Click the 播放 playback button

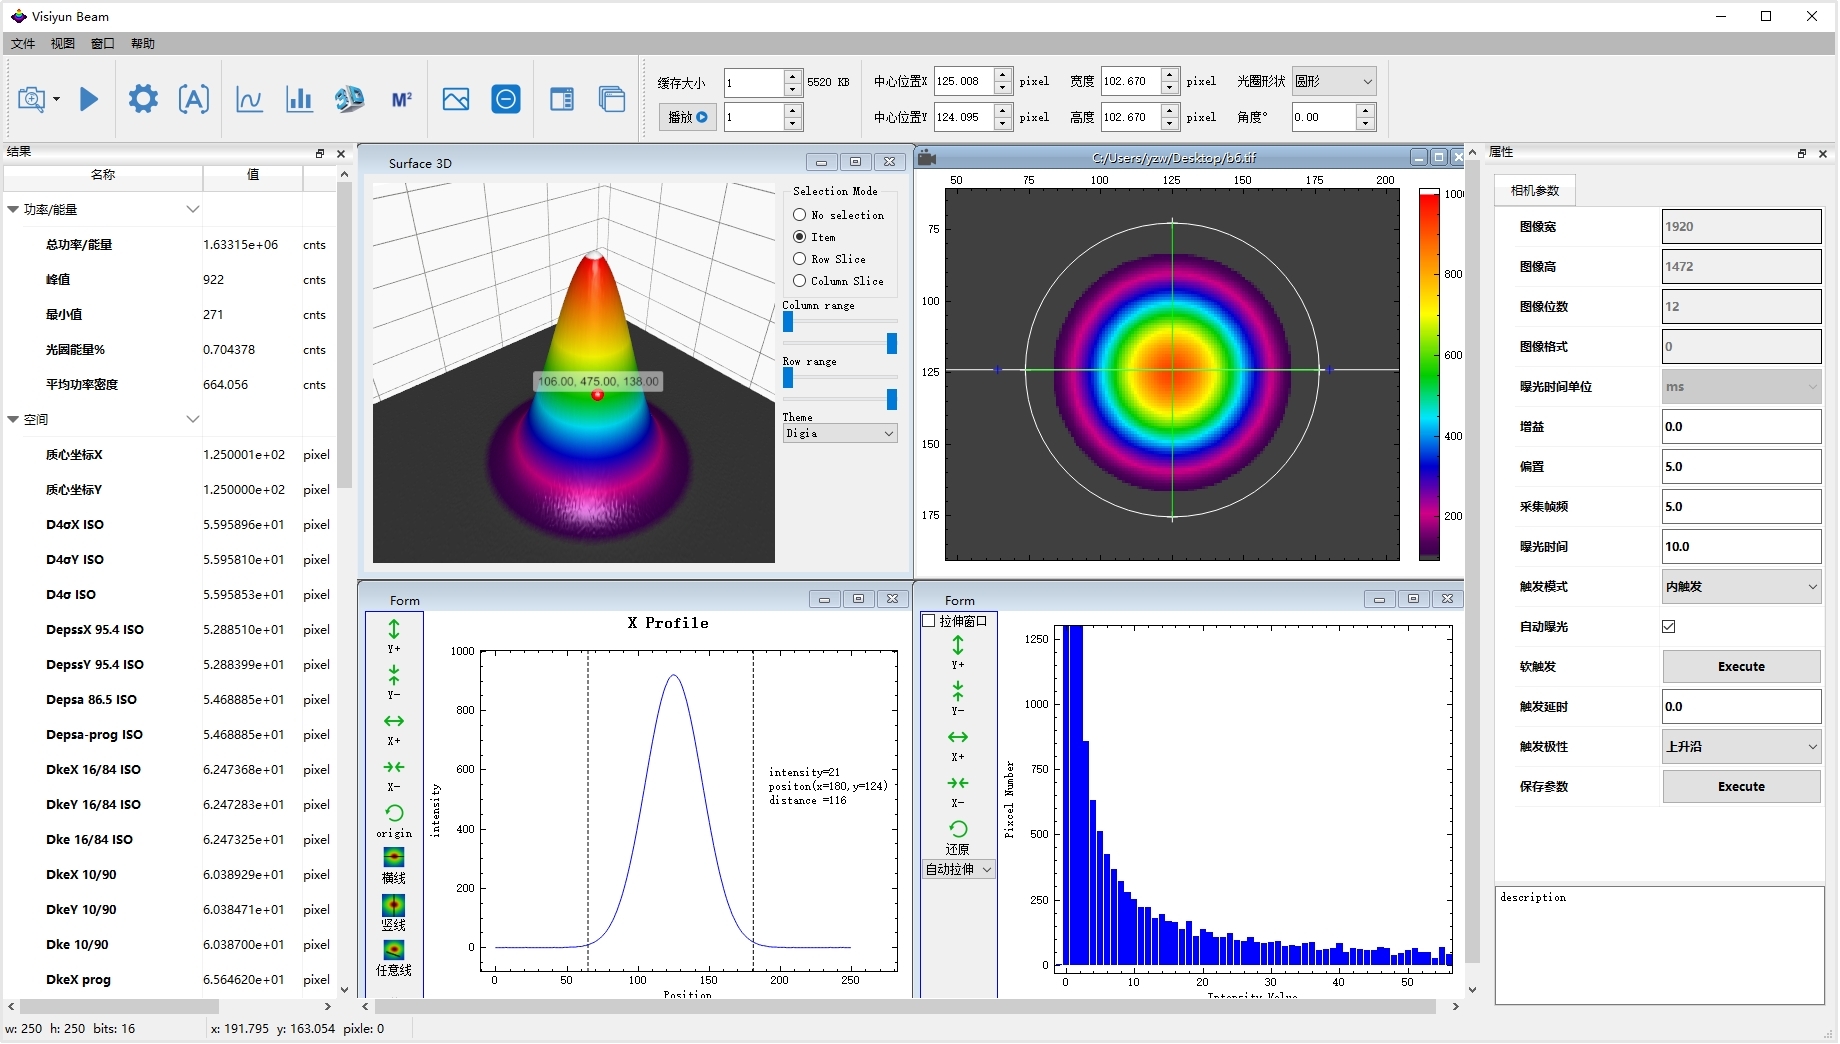pos(688,118)
